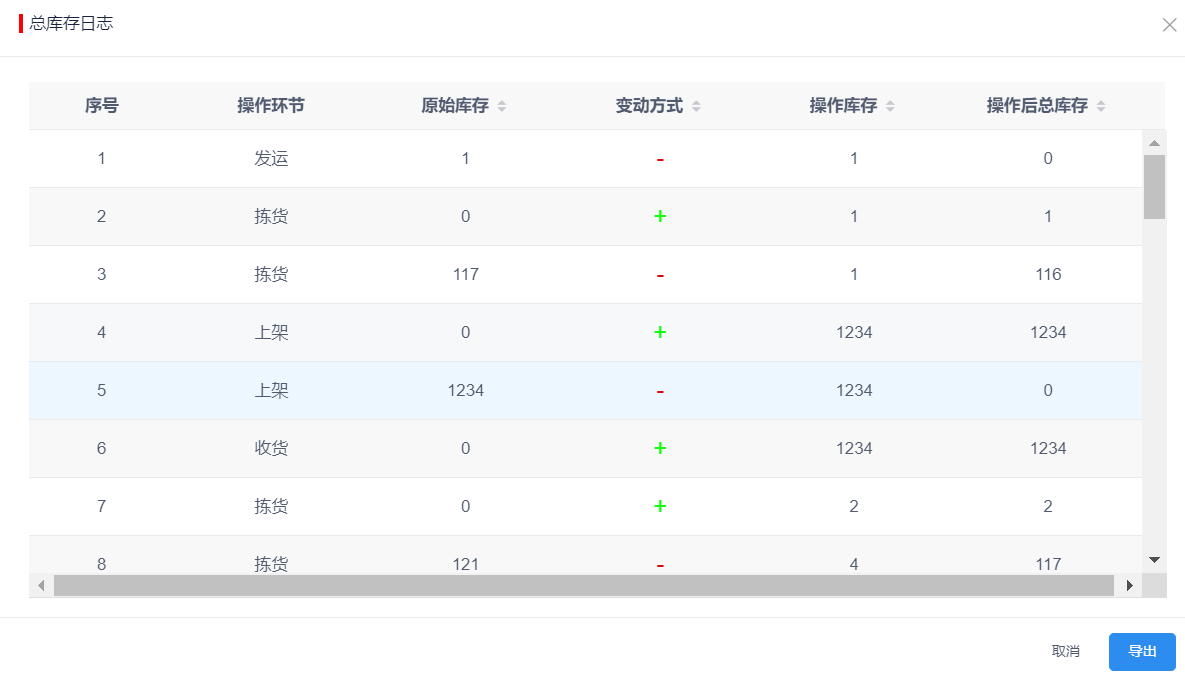Select the 拣货 cell in row 2
The height and width of the screenshot is (678, 1185).
[x=271, y=217]
